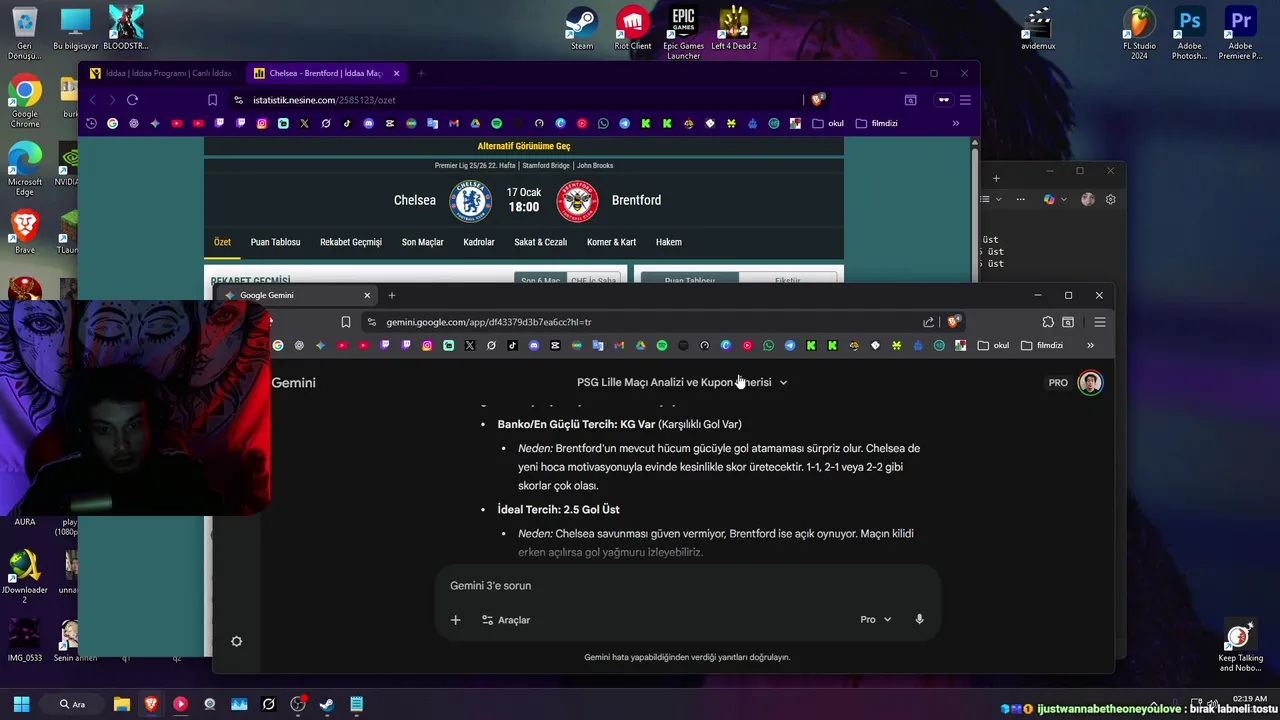Open Windows Start menu
Viewport: 1280px width, 720px height.
click(21, 704)
